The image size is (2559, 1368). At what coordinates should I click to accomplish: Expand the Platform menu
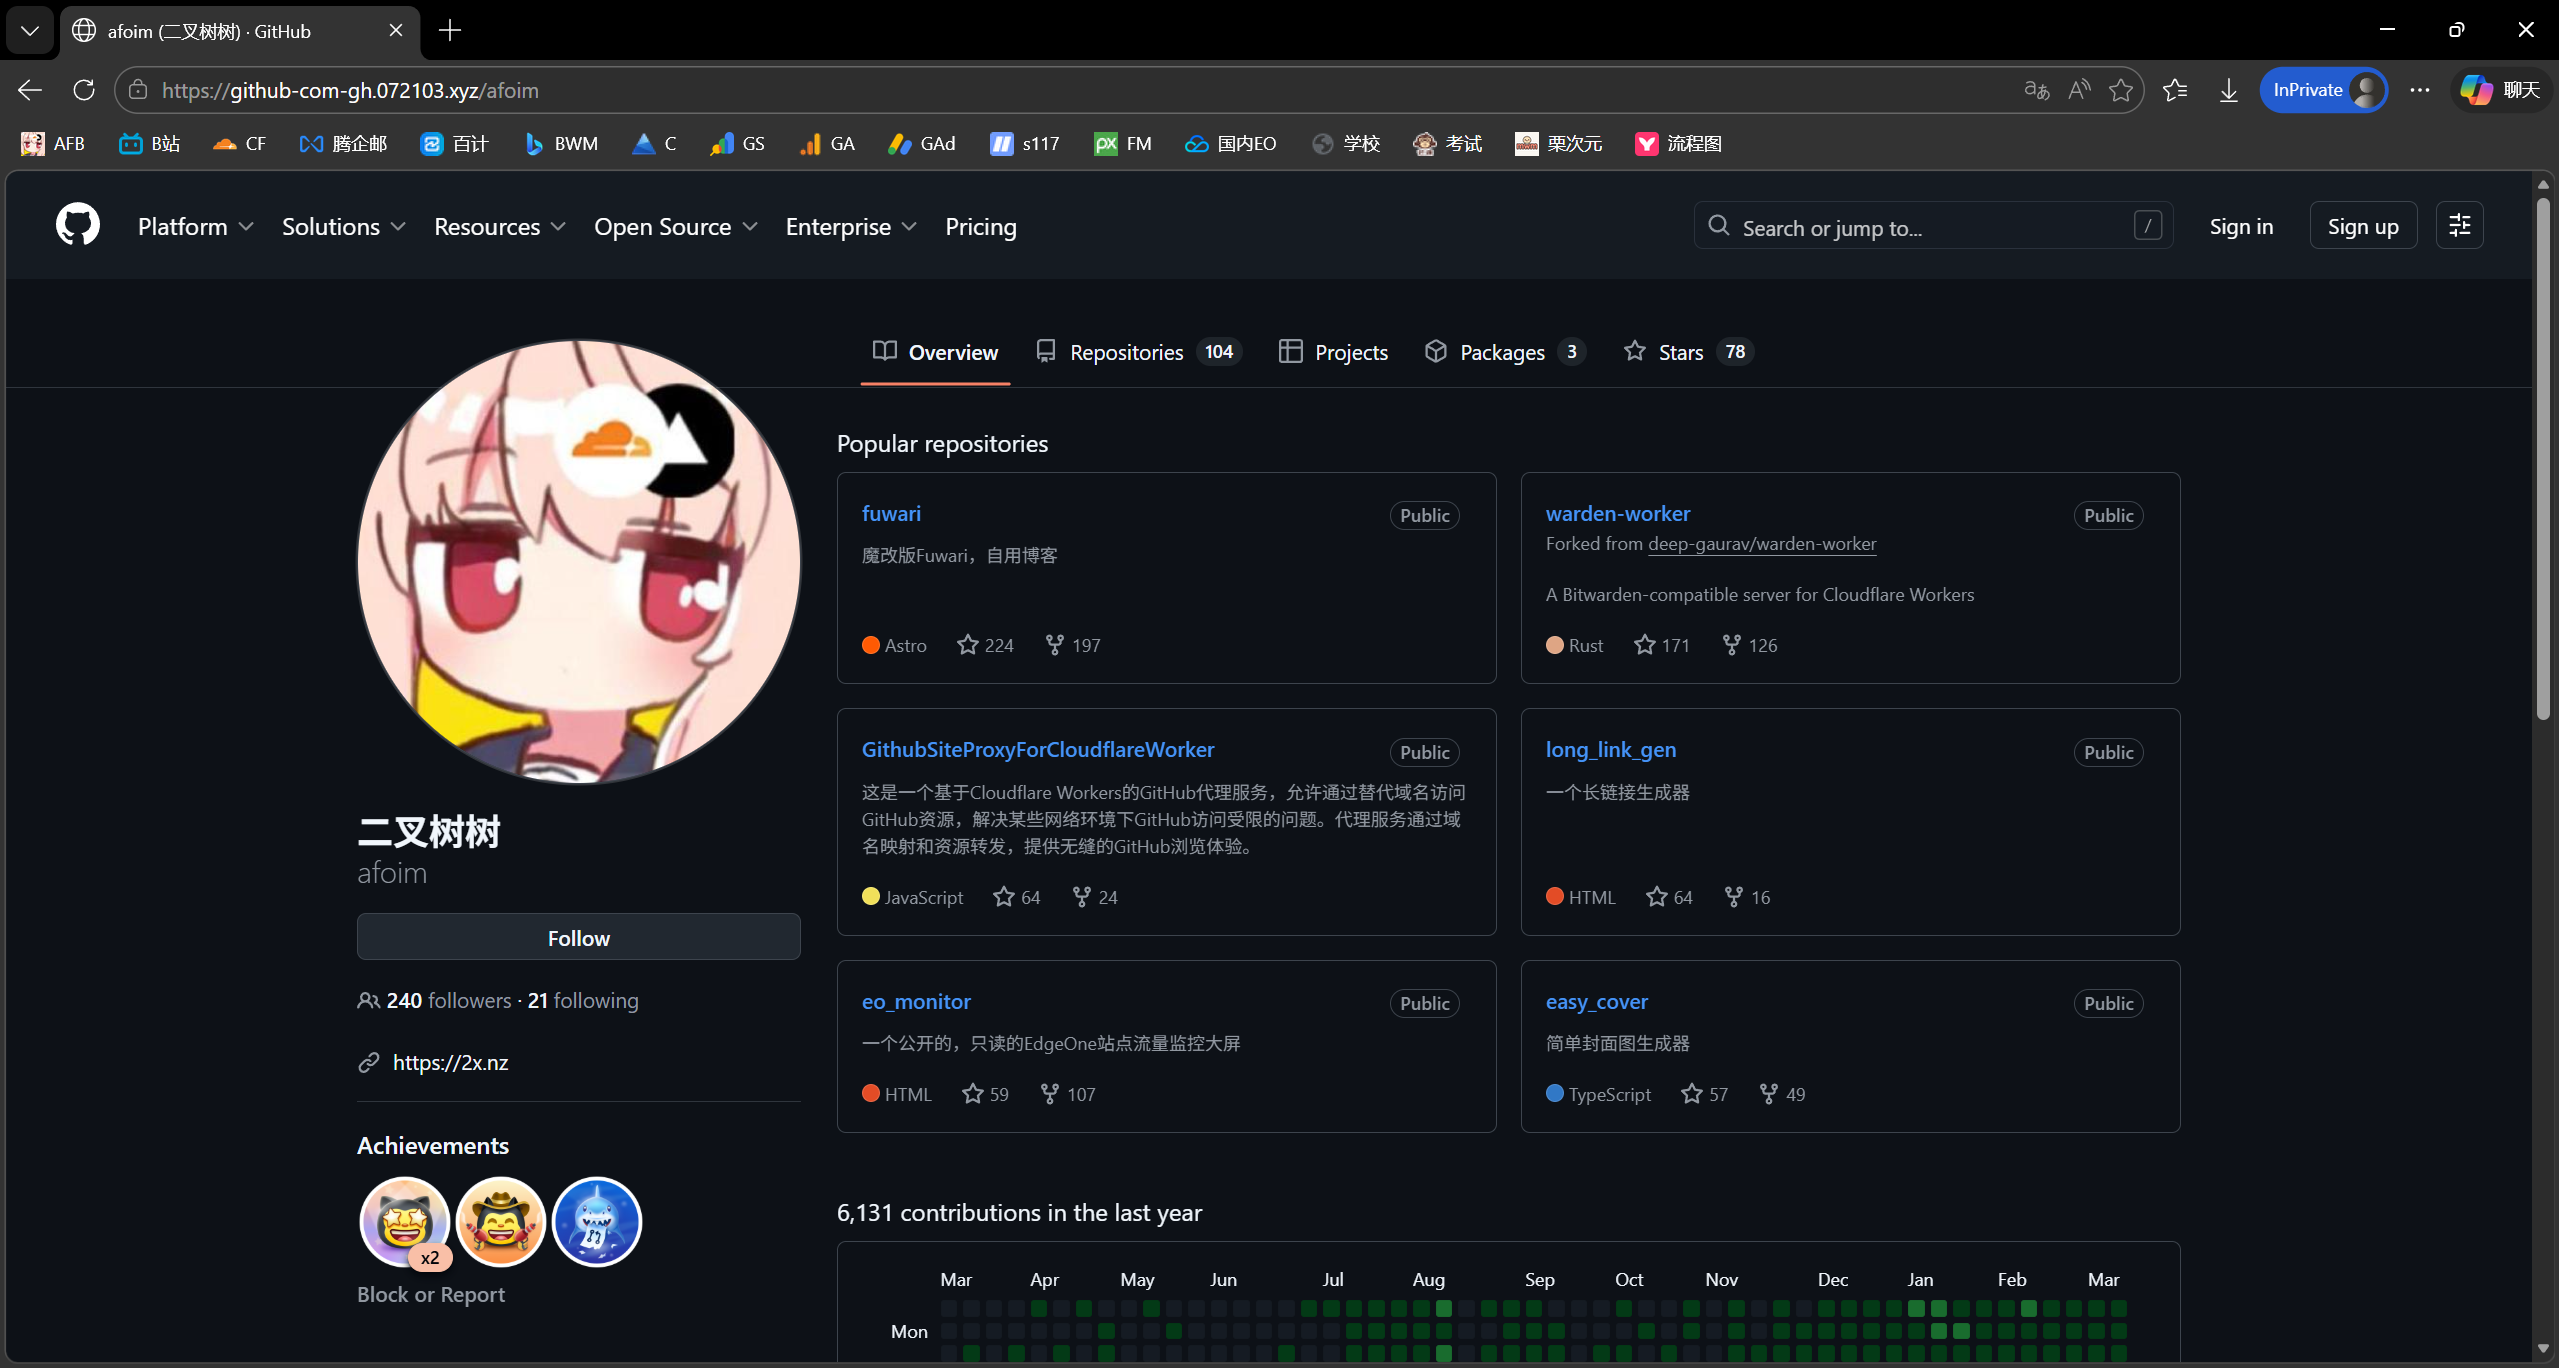195,227
